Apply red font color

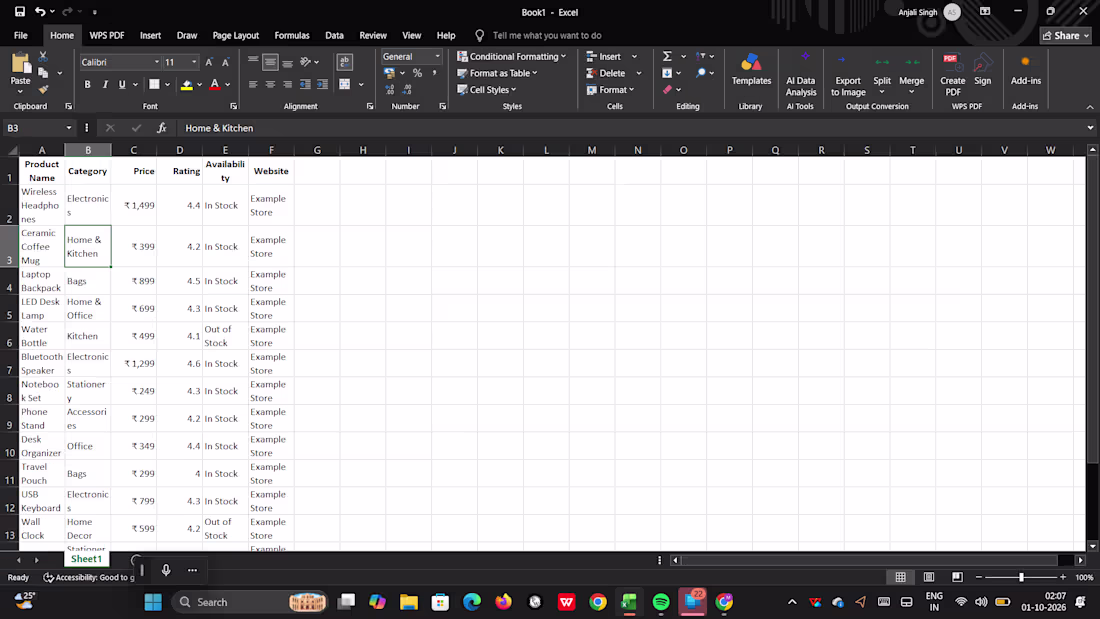(x=215, y=85)
